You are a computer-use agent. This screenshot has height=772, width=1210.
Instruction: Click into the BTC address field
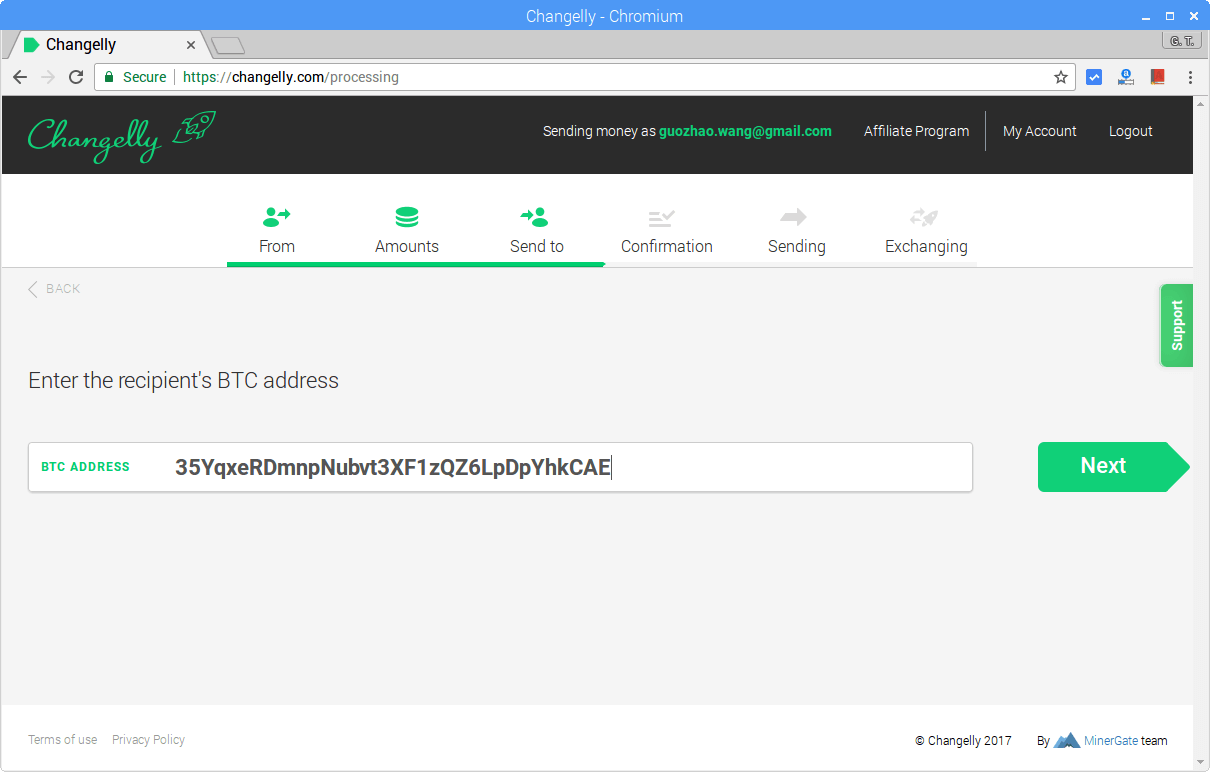(560, 467)
